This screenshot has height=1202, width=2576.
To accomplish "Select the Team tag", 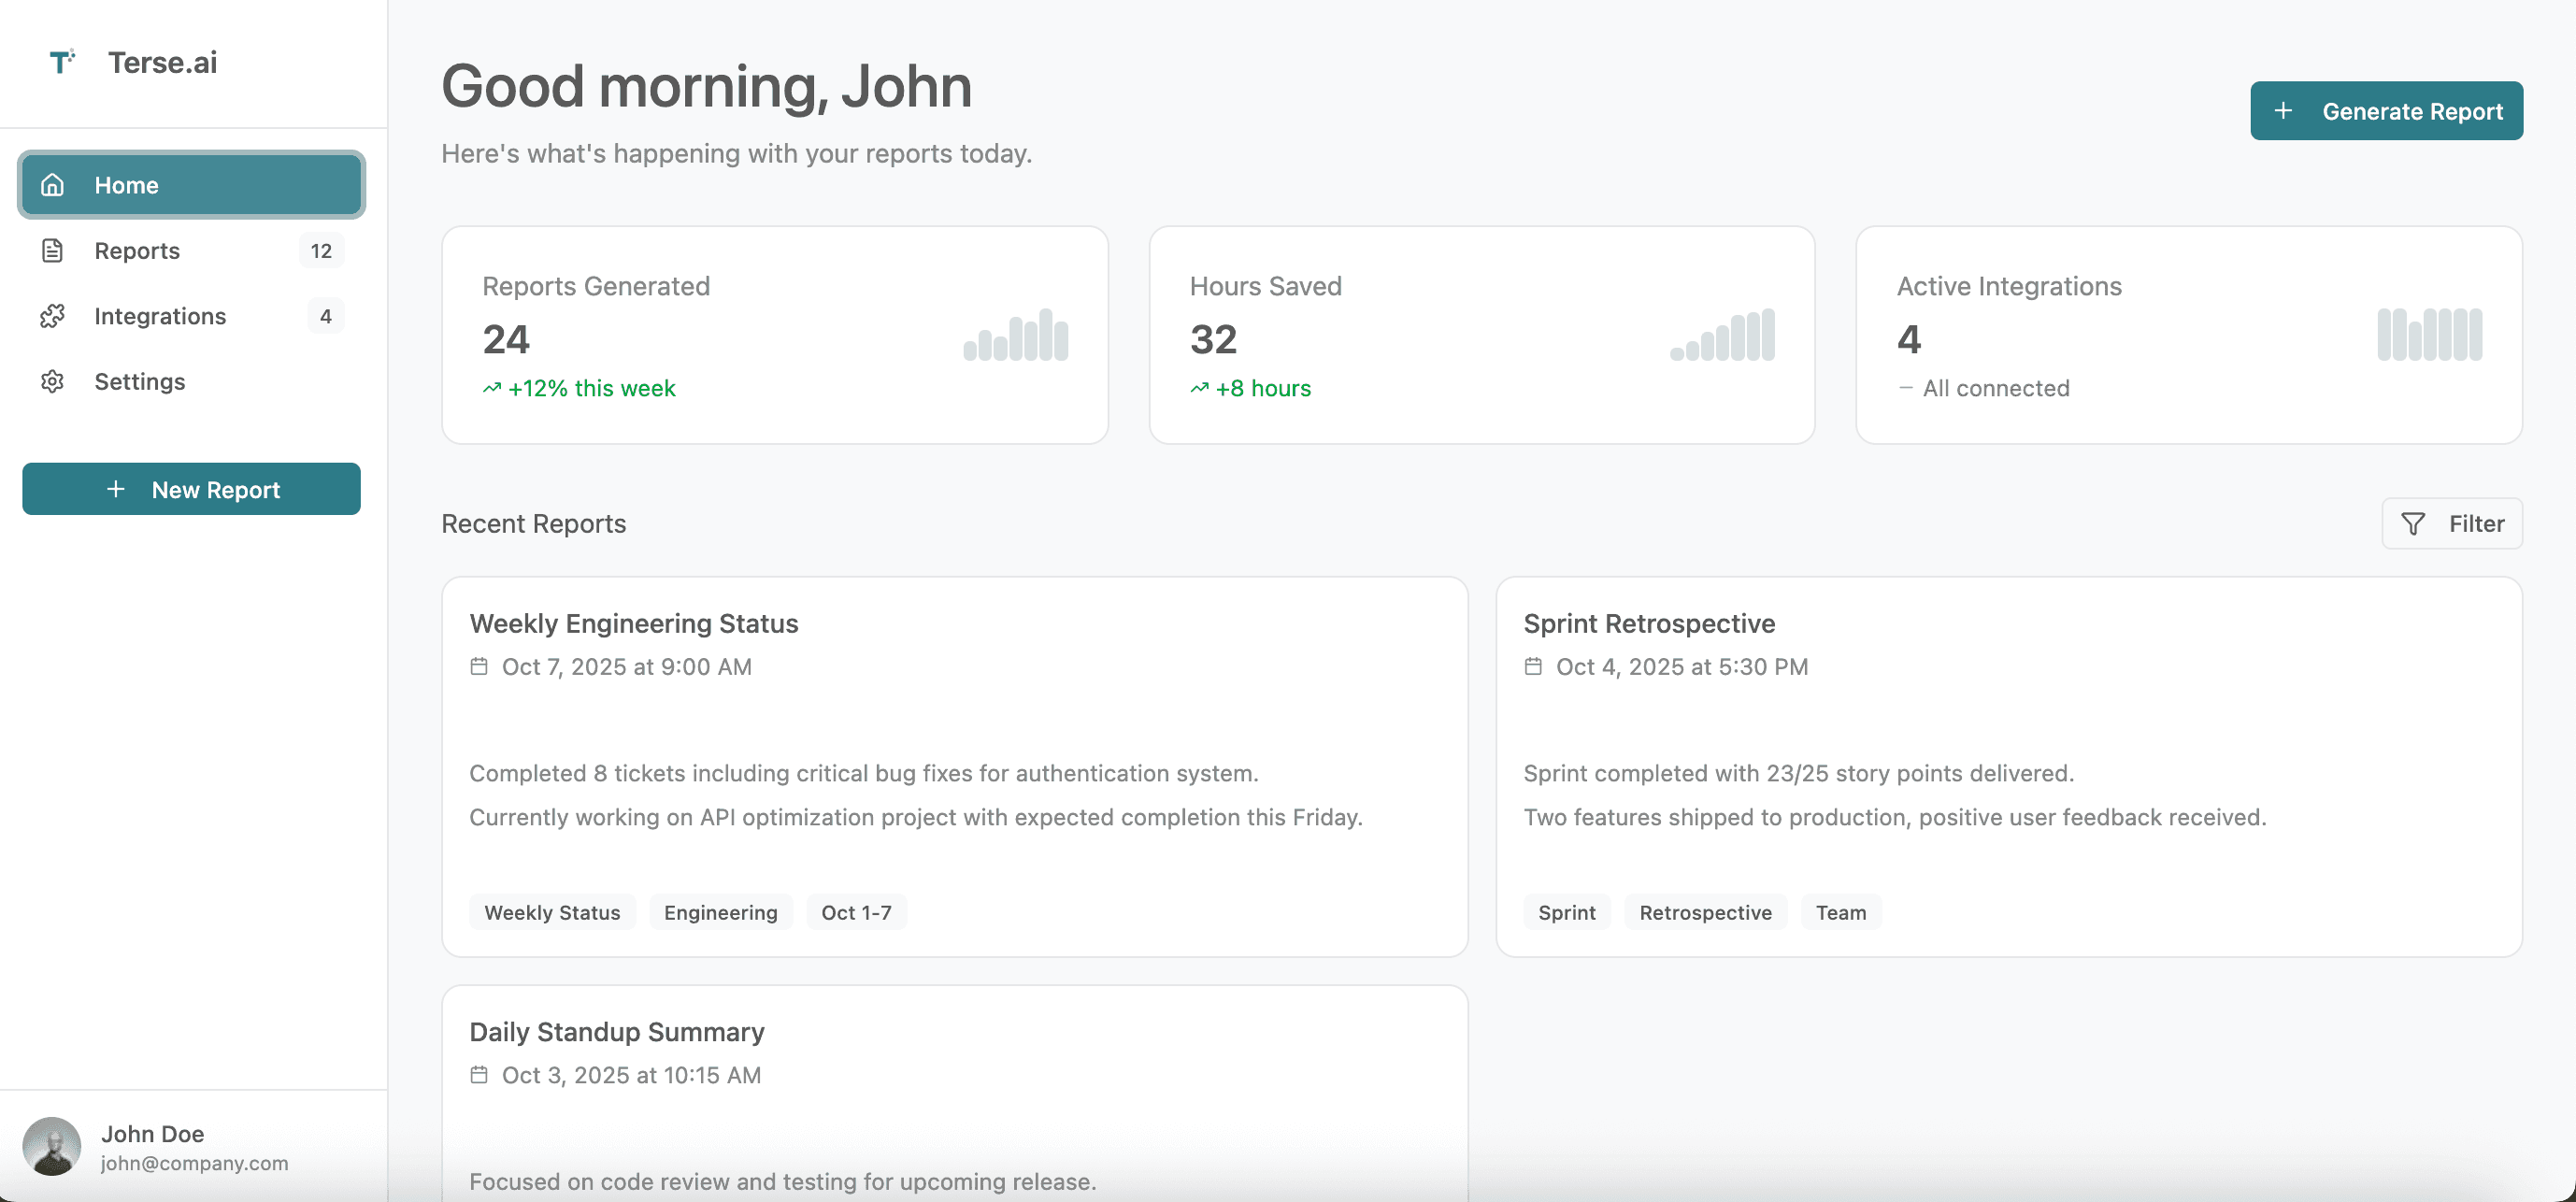I will click(x=1841, y=912).
